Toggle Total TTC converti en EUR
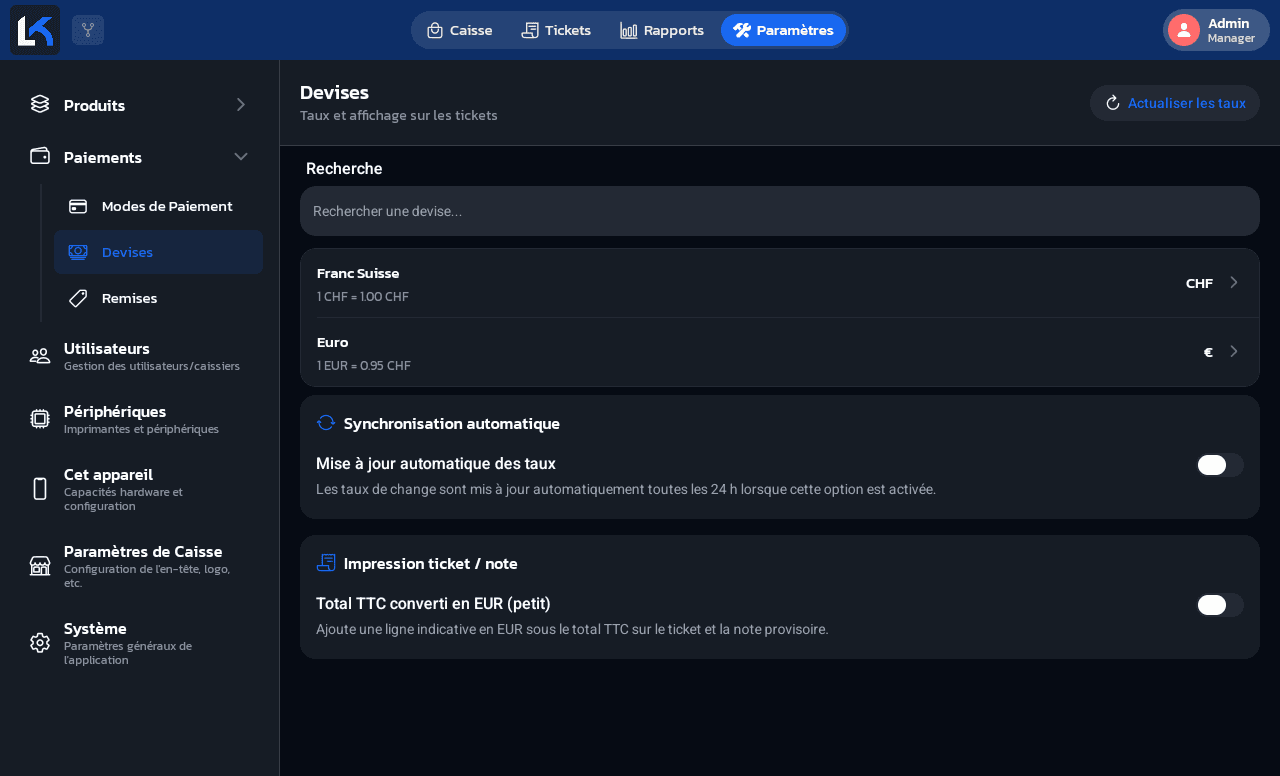The height and width of the screenshot is (776, 1280). point(1220,605)
